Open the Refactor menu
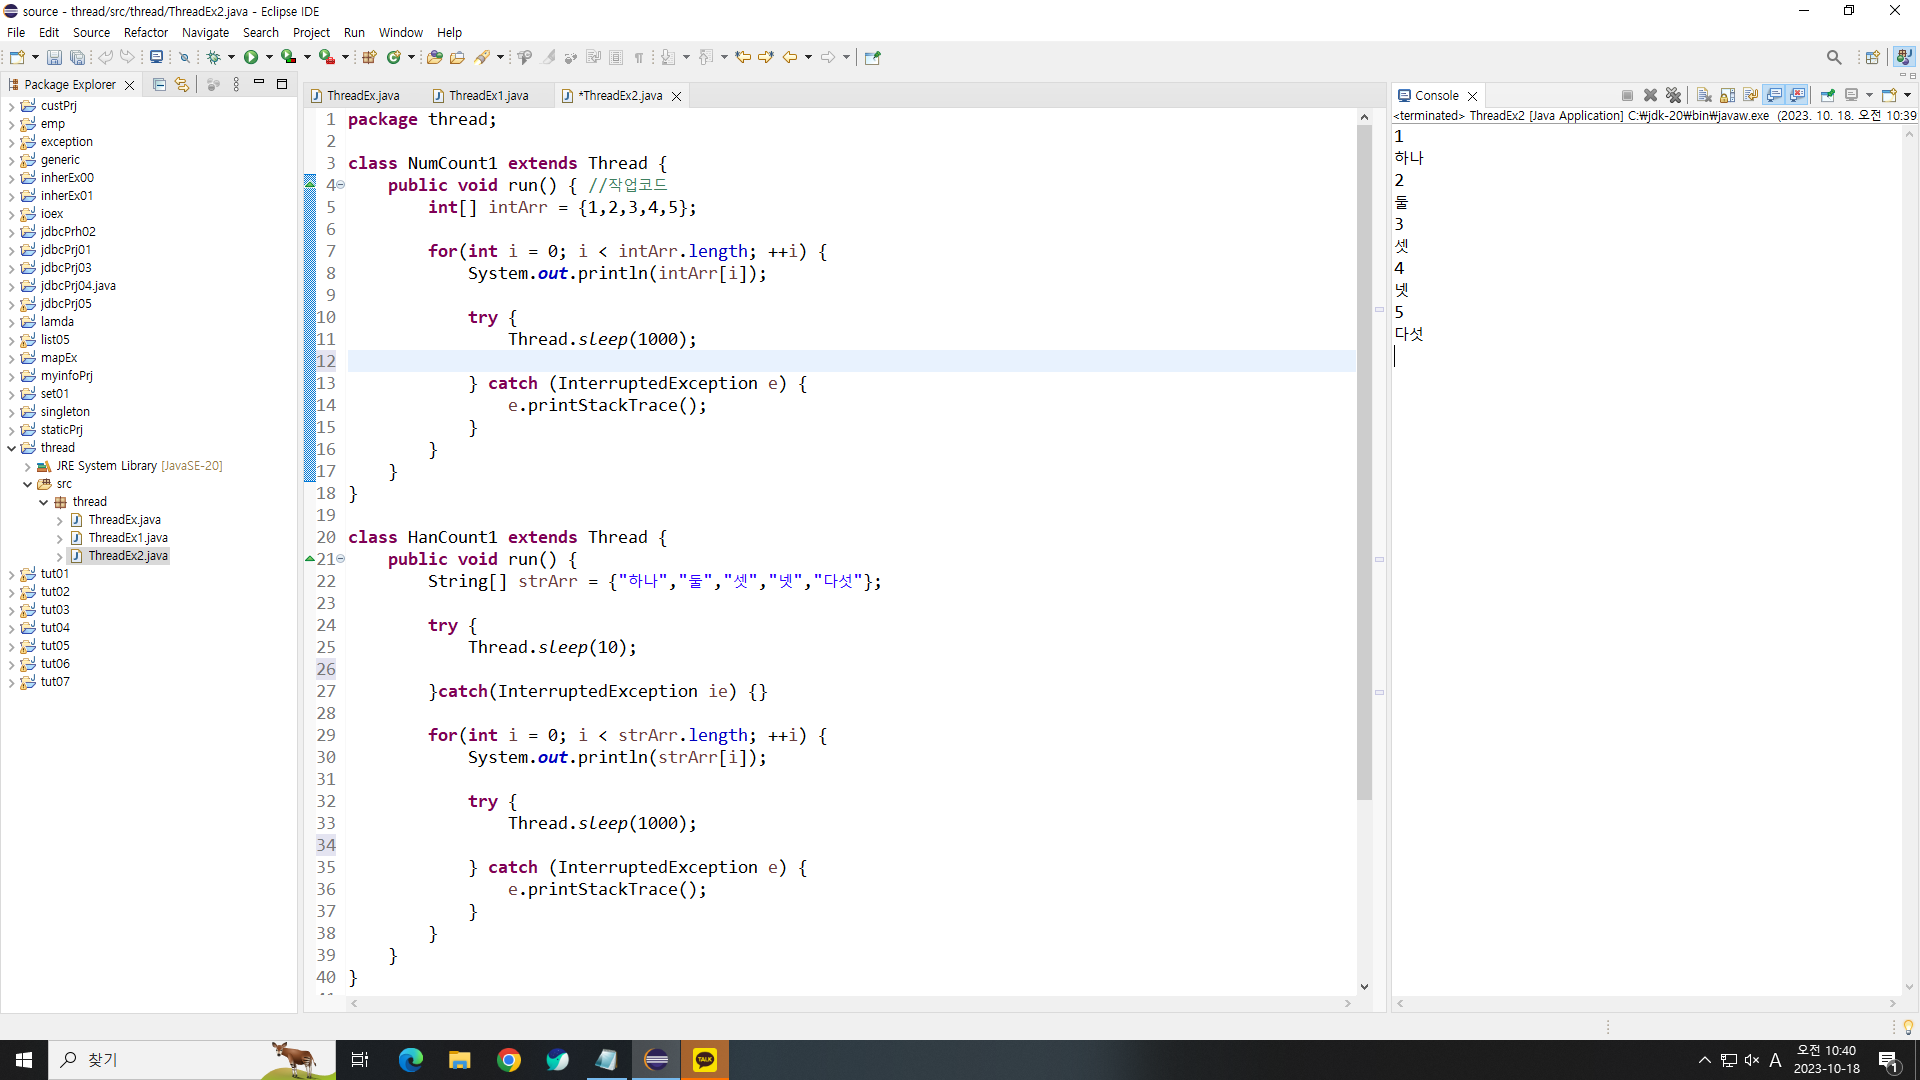 [x=145, y=32]
